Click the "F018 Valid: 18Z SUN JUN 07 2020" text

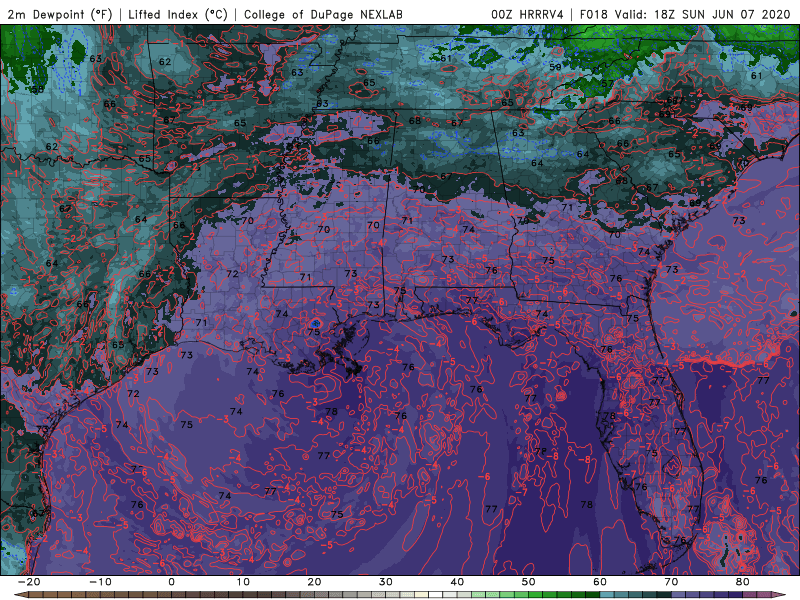685,14
